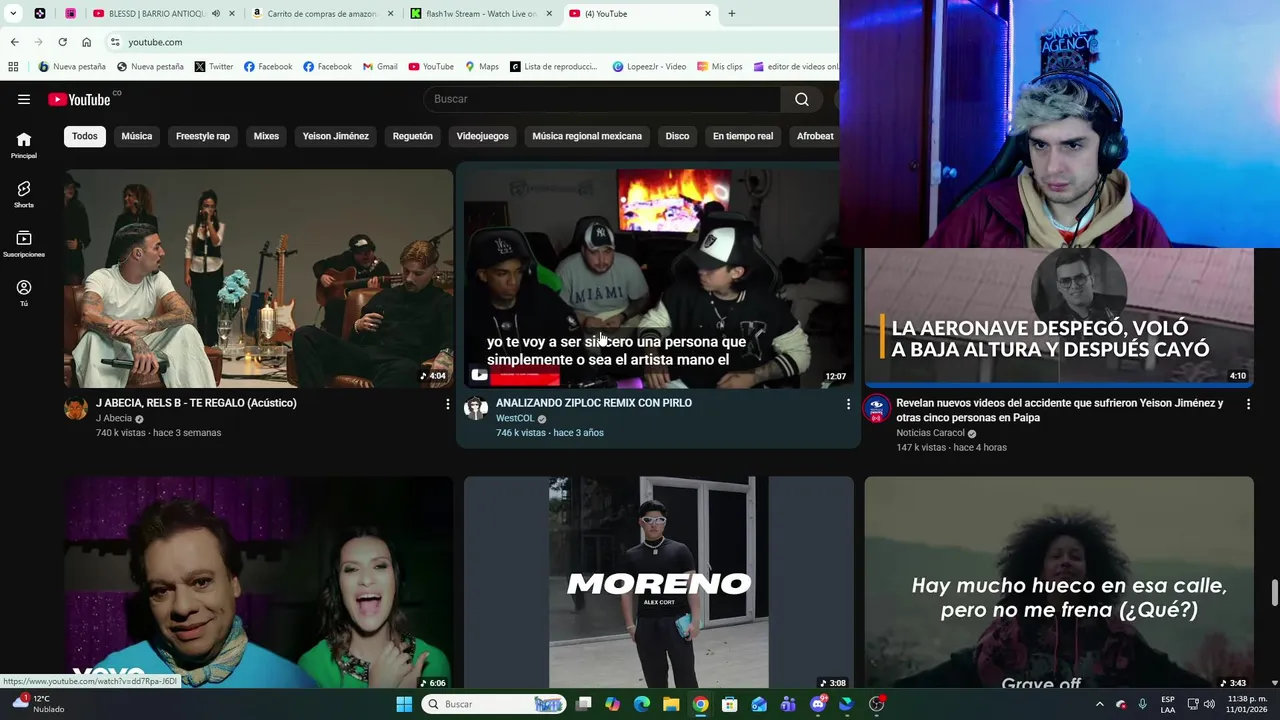Image resolution: width=1280 pixels, height=720 pixels.
Task: Click WestCOL channel avatar
Action: click(x=476, y=408)
